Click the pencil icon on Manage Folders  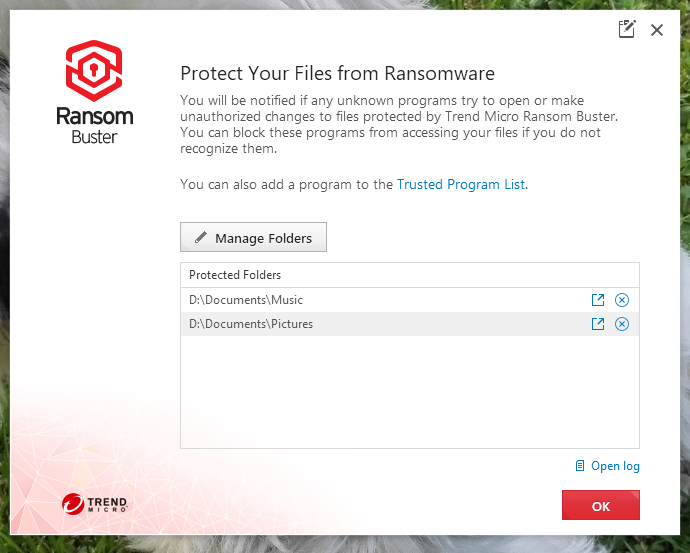point(200,238)
